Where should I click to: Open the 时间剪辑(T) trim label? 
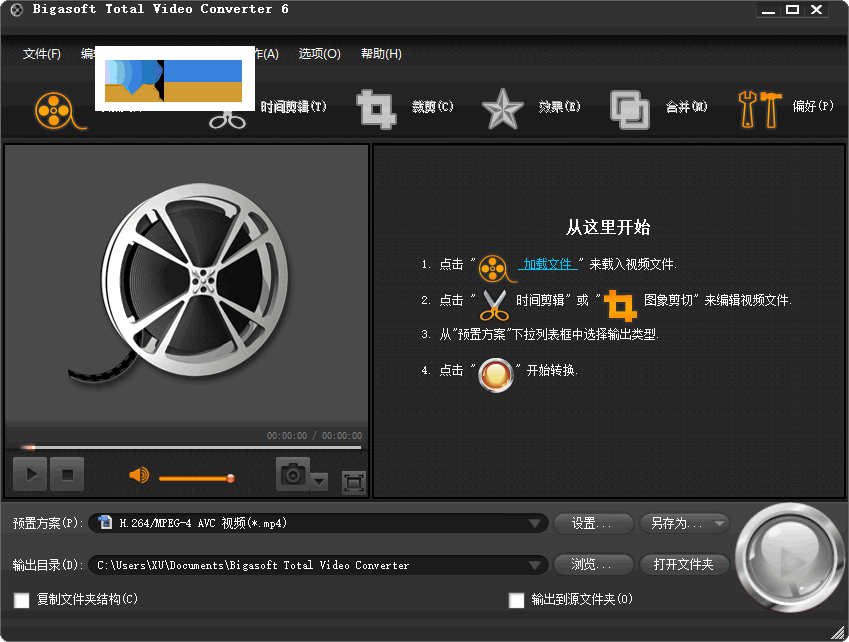click(x=294, y=107)
